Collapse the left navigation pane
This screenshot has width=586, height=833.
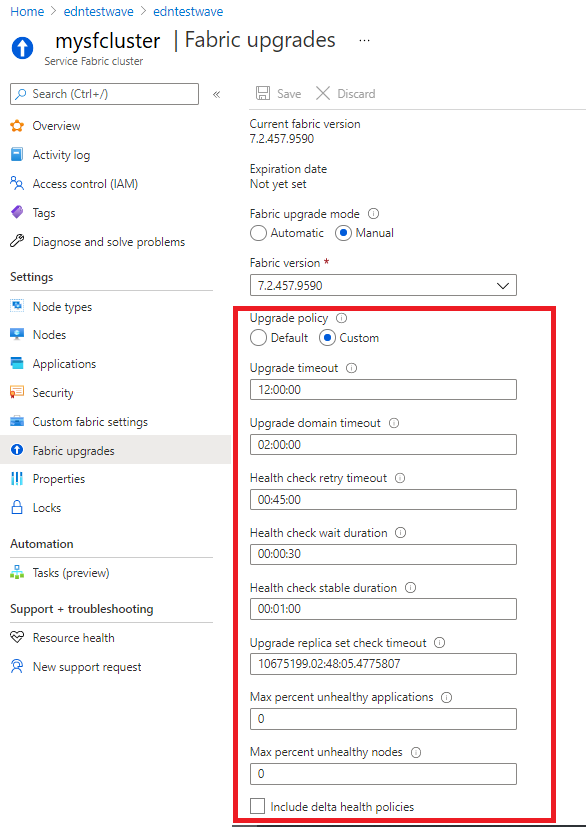pyautogui.click(x=216, y=93)
